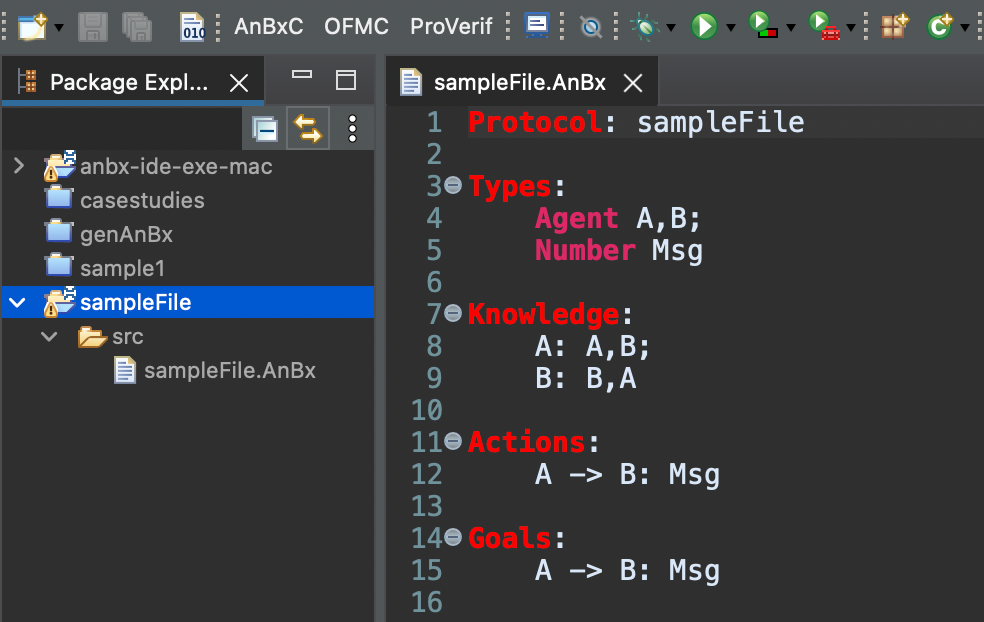This screenshot has width=984, height=622.
Task: Run the OFMC verifier
Action: (356, 27)
